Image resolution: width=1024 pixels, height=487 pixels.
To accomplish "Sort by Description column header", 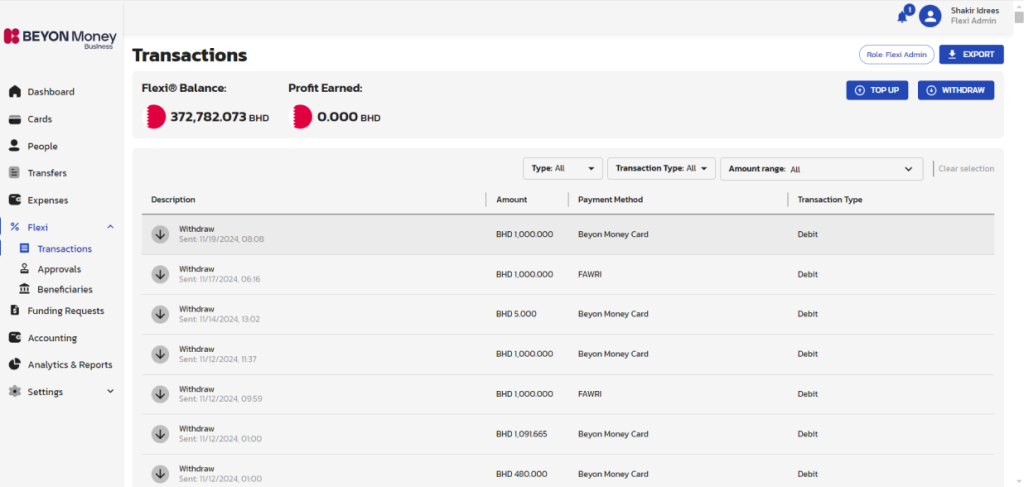I will pyautogui.click(x=173, y=200).
